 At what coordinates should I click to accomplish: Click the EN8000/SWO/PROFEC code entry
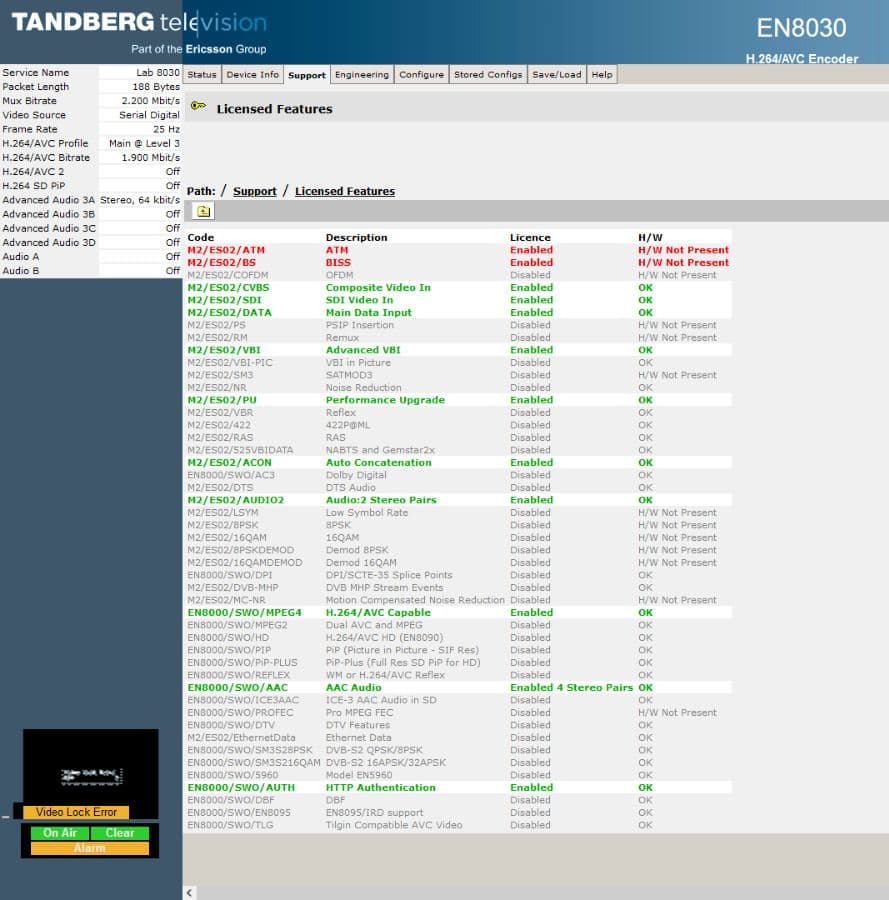[x=240, y=712]
